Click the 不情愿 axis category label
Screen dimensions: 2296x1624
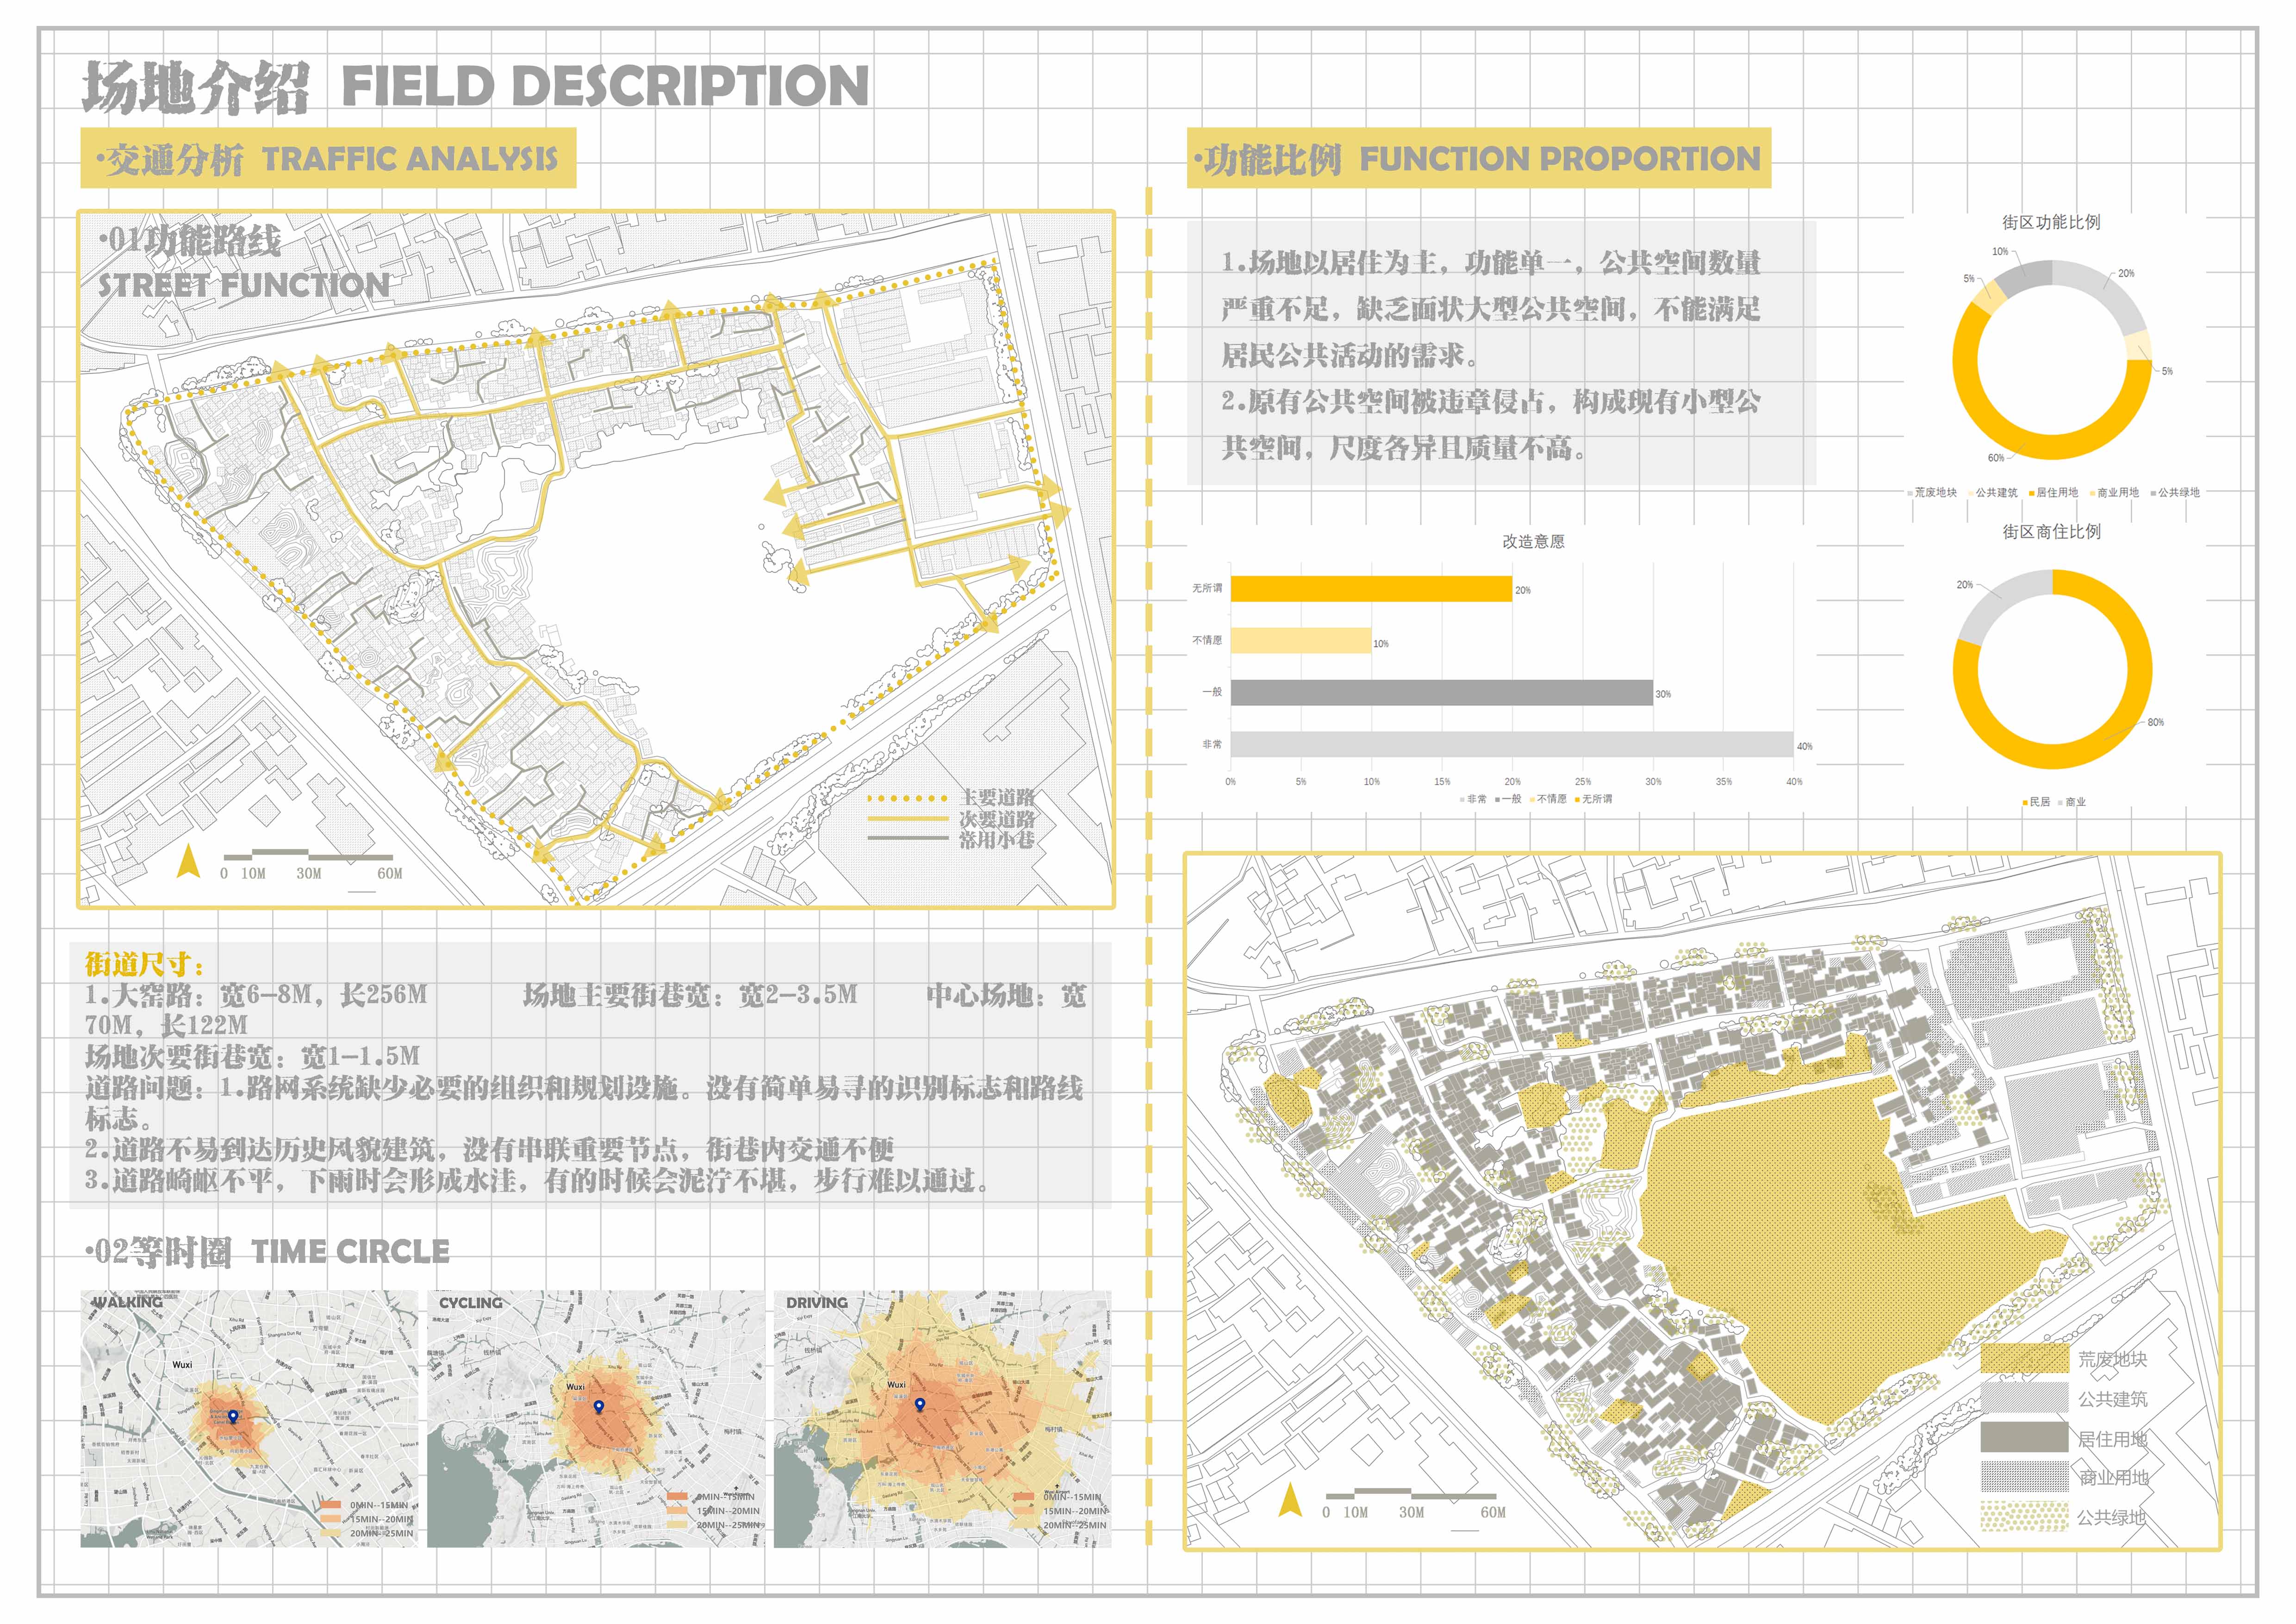pyautogui.click(x=1207, y=640)
